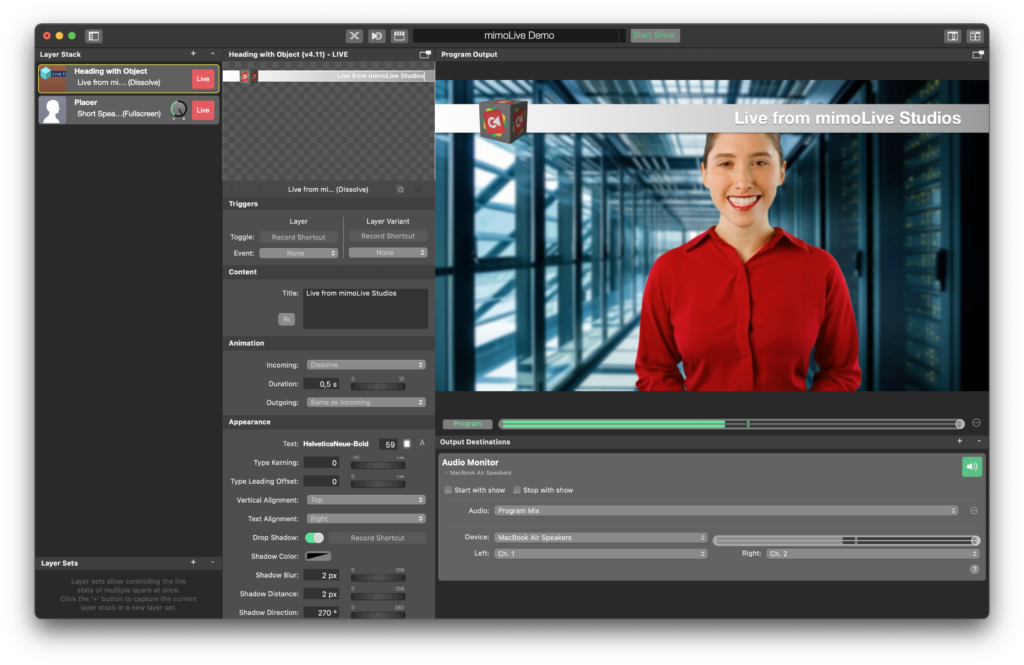The width and height of the screenshot is (1024, 665).
Task: Click the Start Show button
Action: (654, 33)
